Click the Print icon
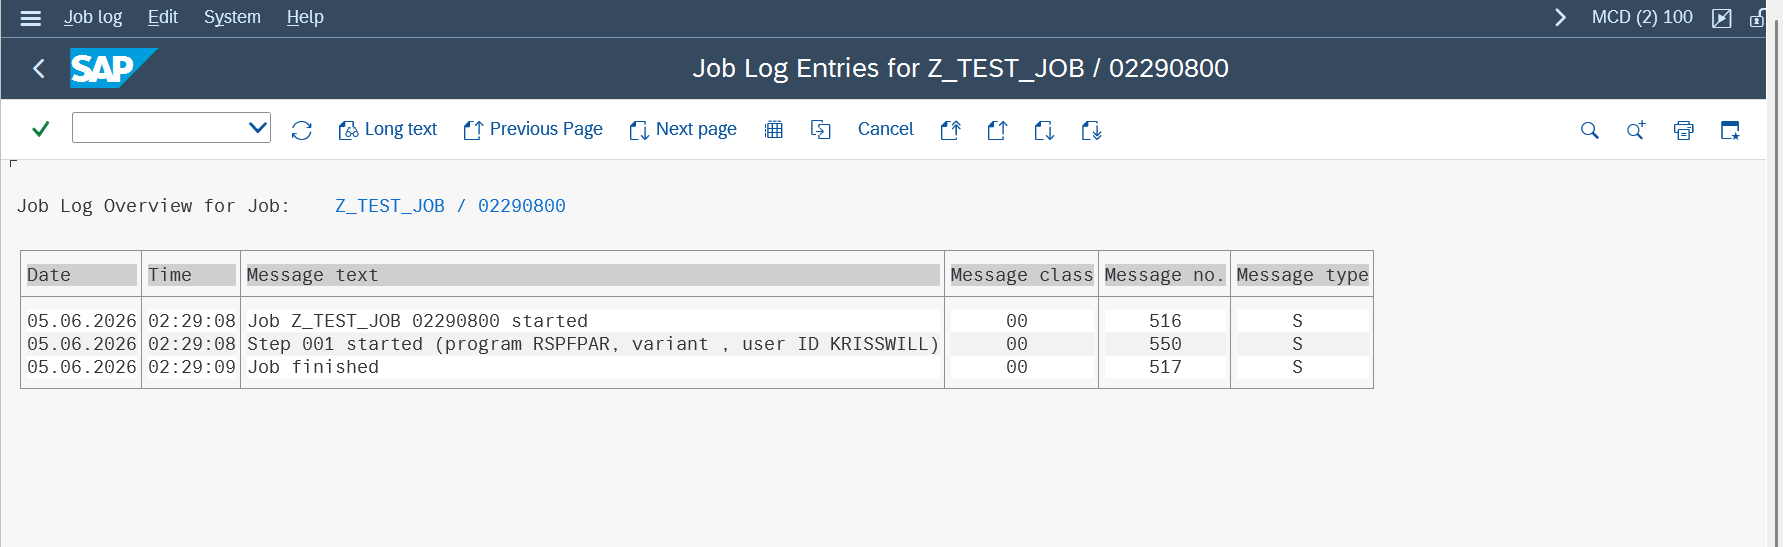 (1684, 130)
